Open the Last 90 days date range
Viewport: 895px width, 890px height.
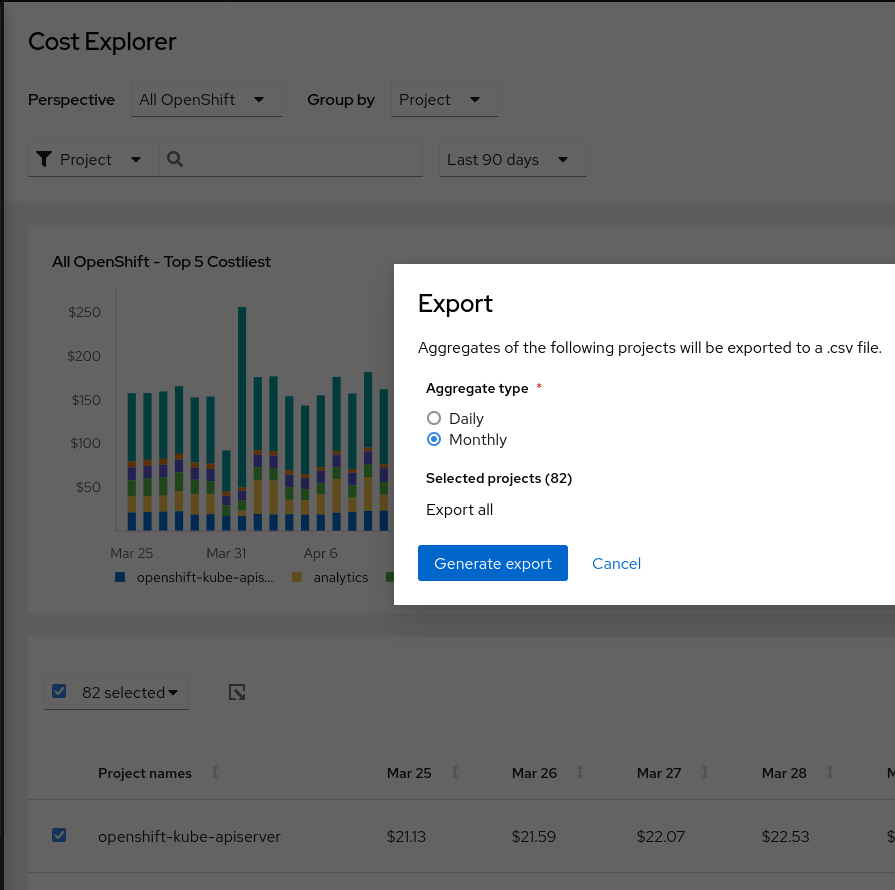coord(512,160)
